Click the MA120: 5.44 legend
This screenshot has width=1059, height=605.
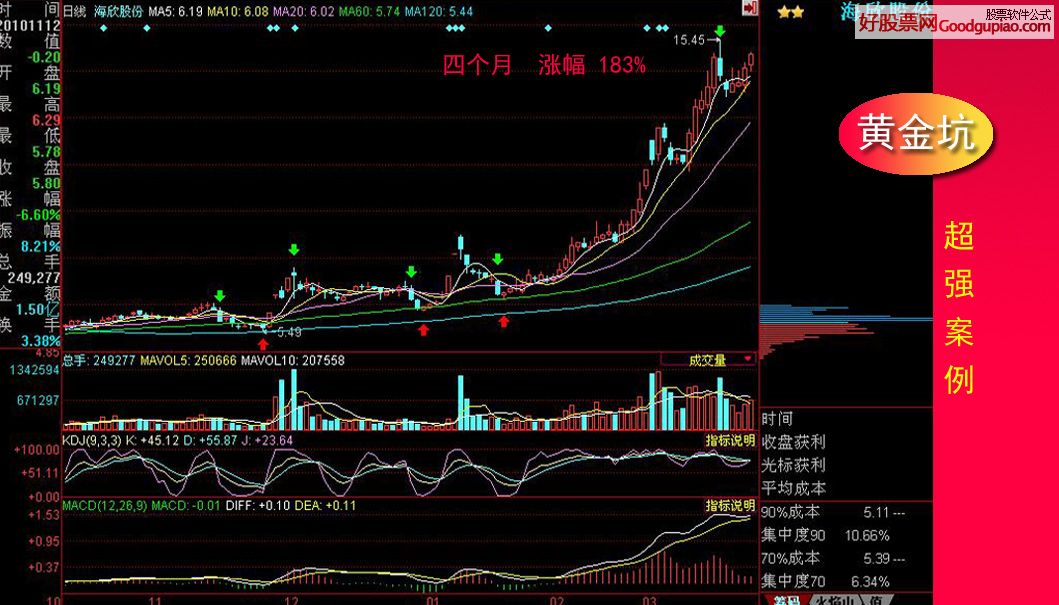tap(439, 11)
